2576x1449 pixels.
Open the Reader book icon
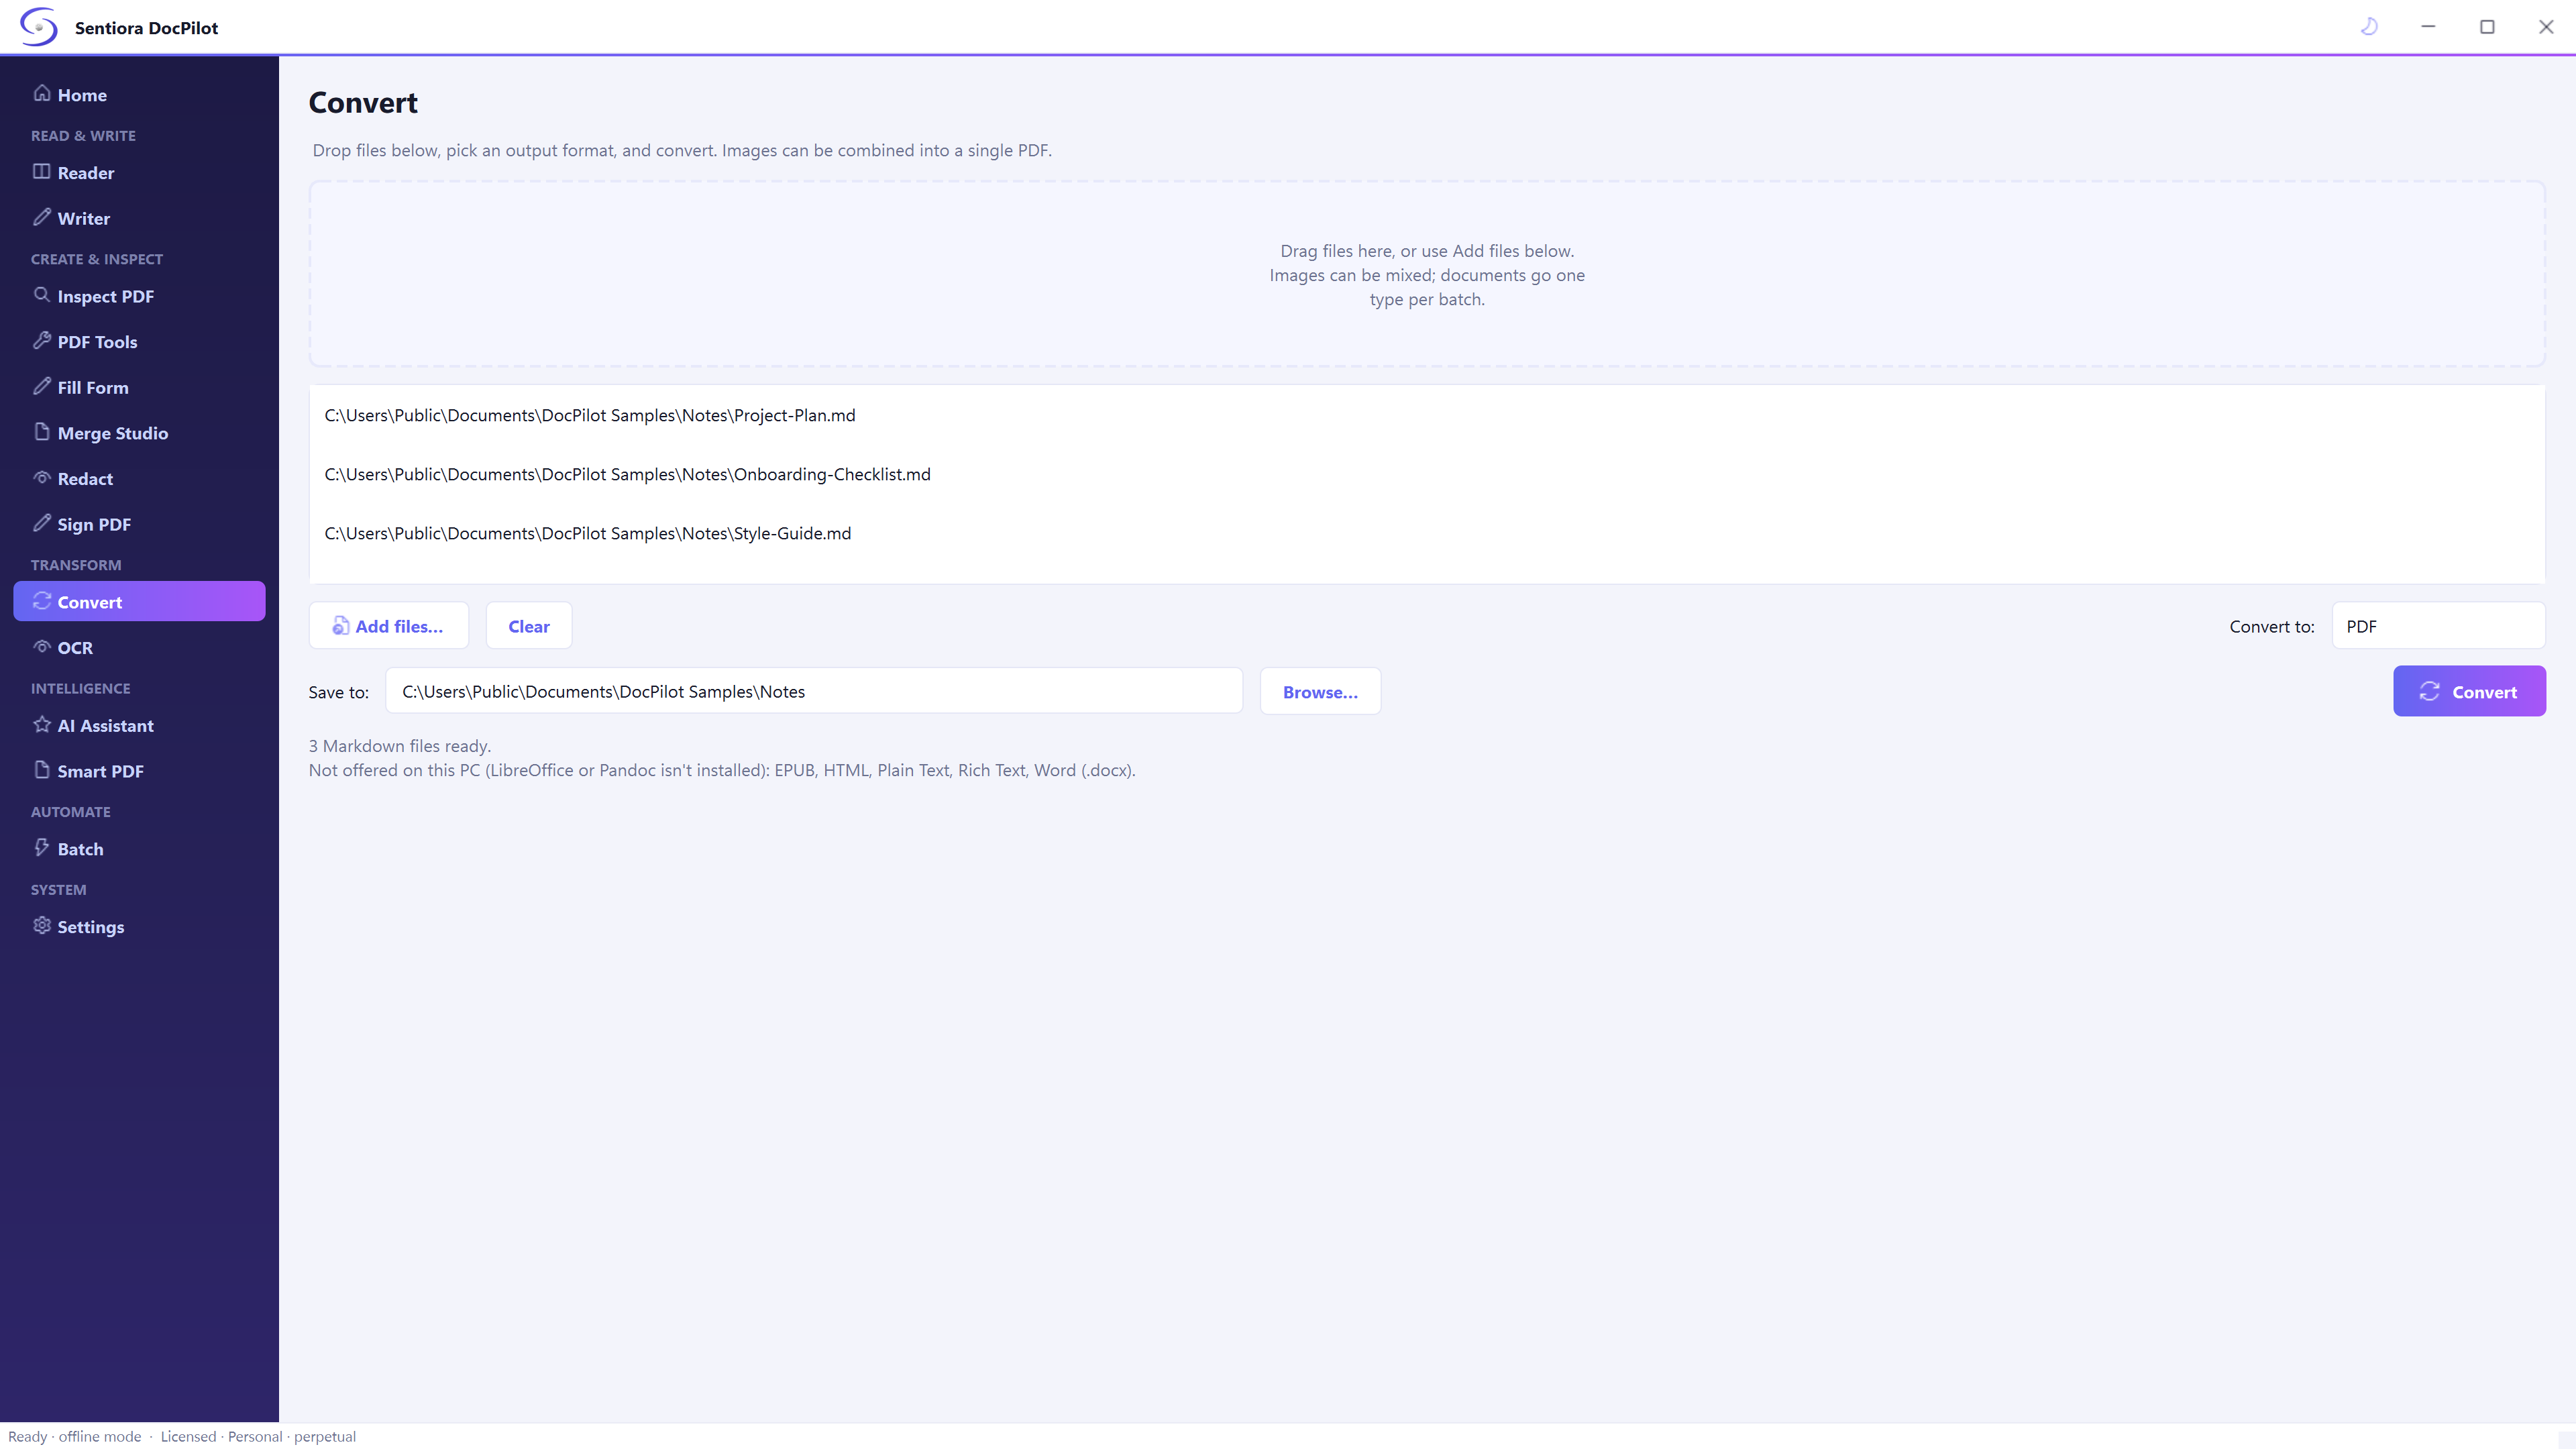[42, 172]
